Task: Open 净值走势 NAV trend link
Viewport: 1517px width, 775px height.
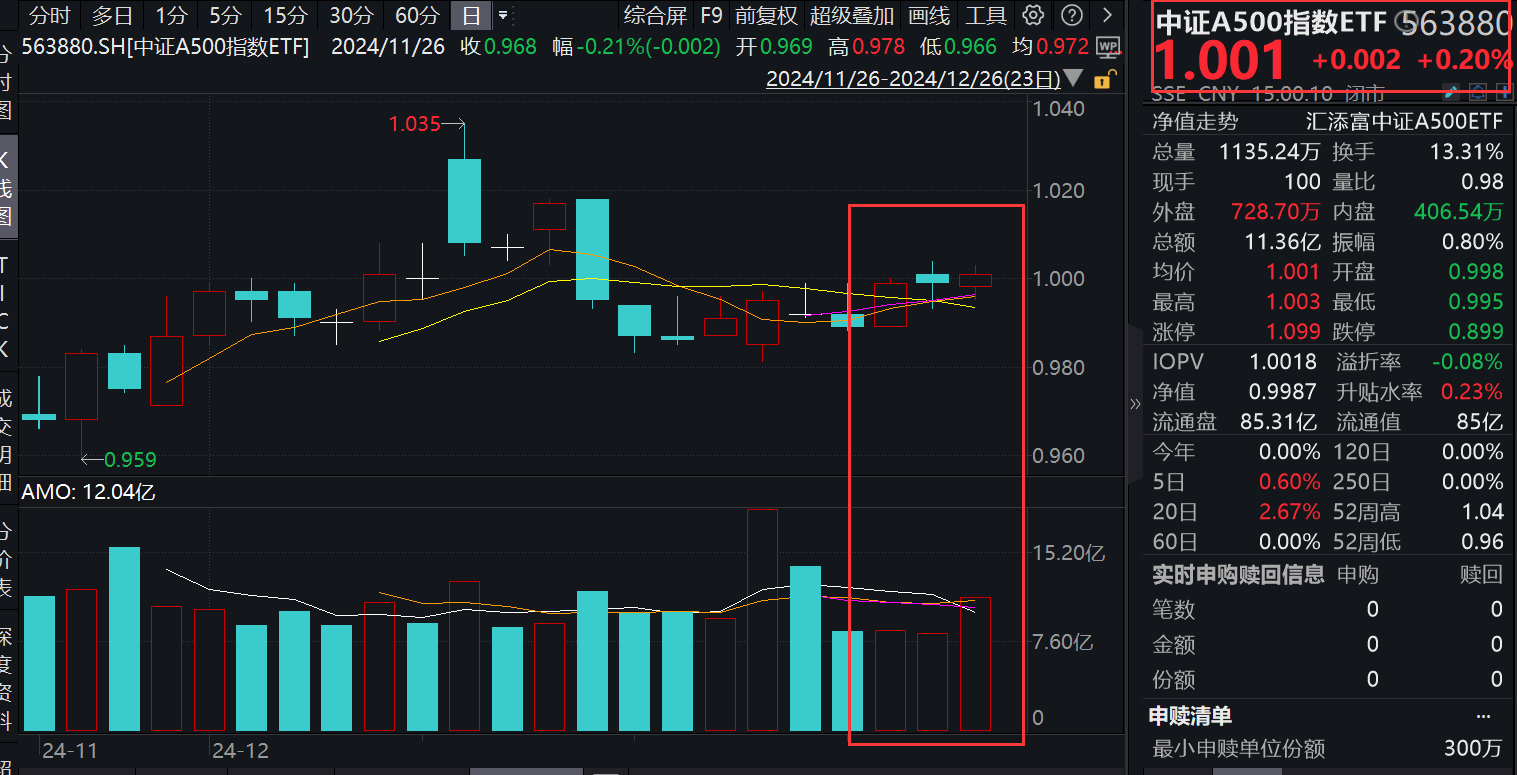Action: coord(1195,122)
